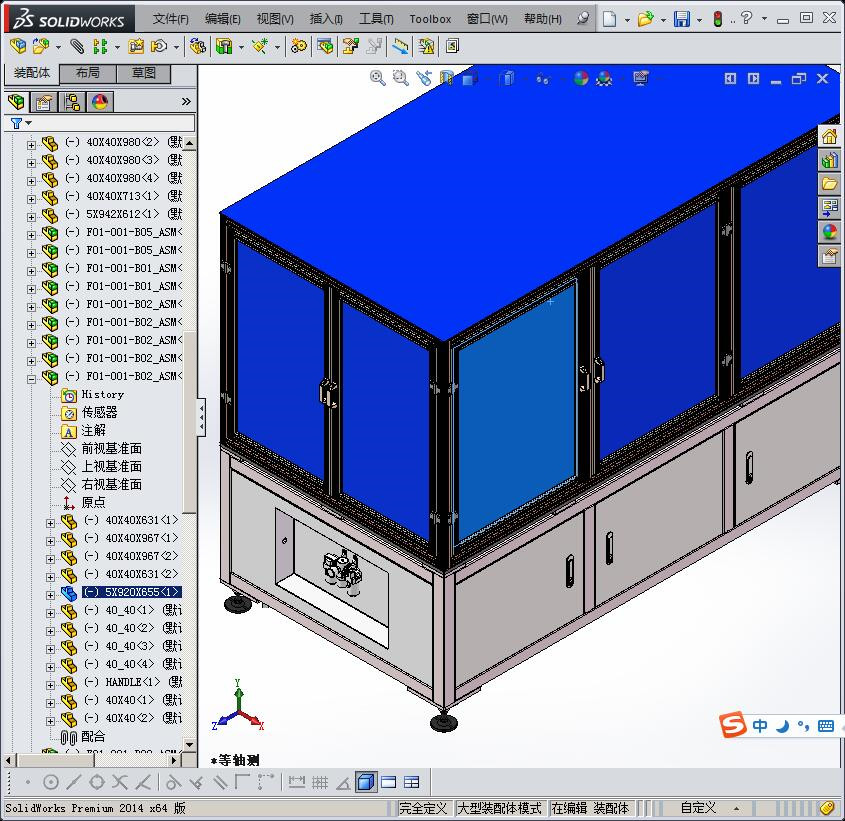Select the 前视基准面 plane

click(x=112, y=449)
